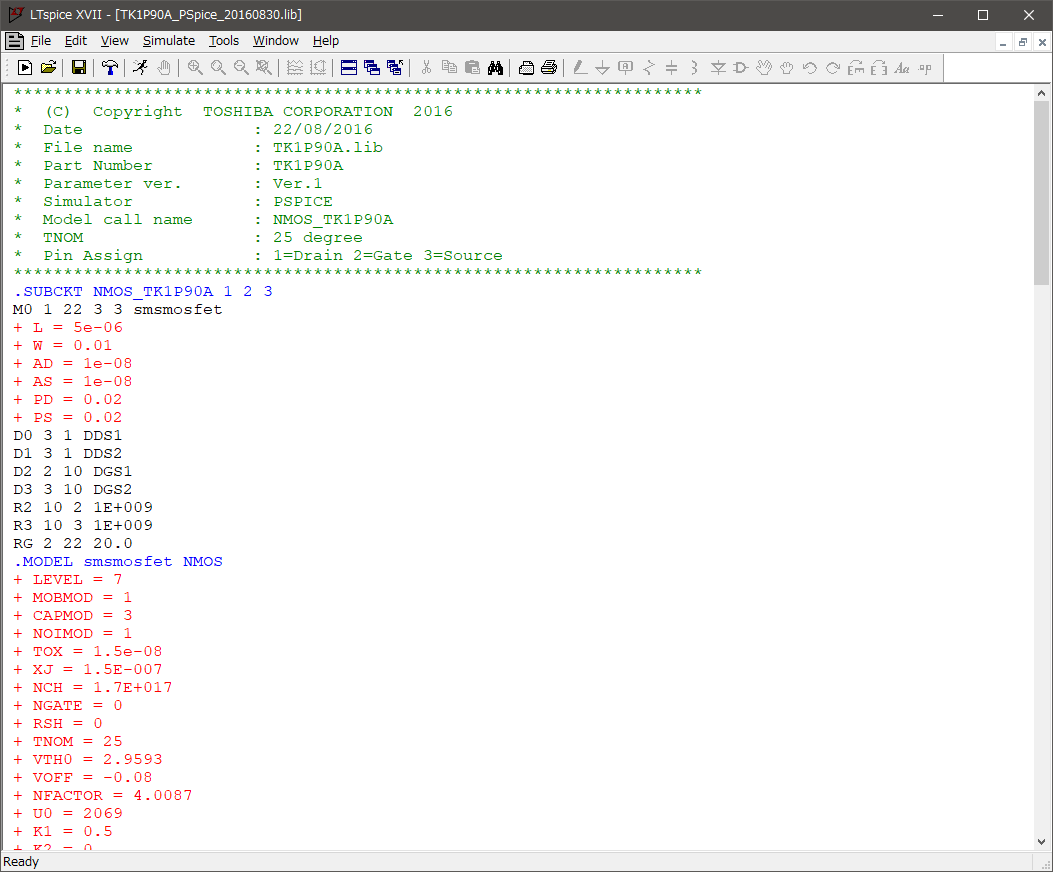The height and width of the screenshot is (872, 1053).
Task: Click the Cut scissors icon
Action: 426,67
